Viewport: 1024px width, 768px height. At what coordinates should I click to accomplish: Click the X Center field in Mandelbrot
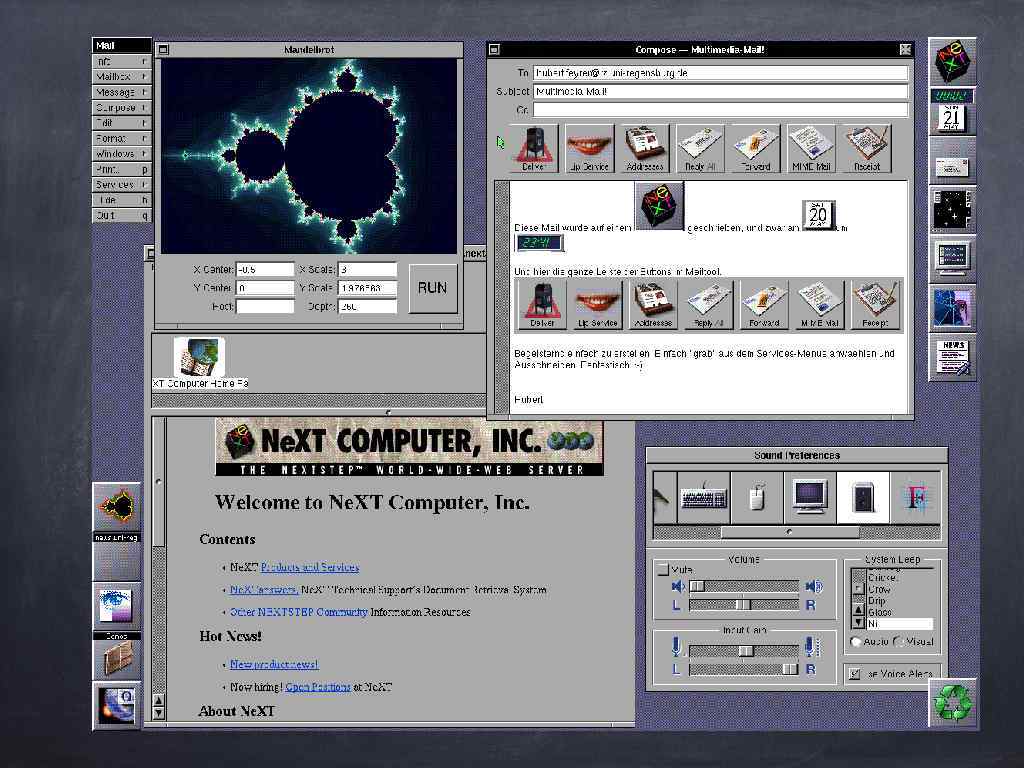click(x=265, y=270)
